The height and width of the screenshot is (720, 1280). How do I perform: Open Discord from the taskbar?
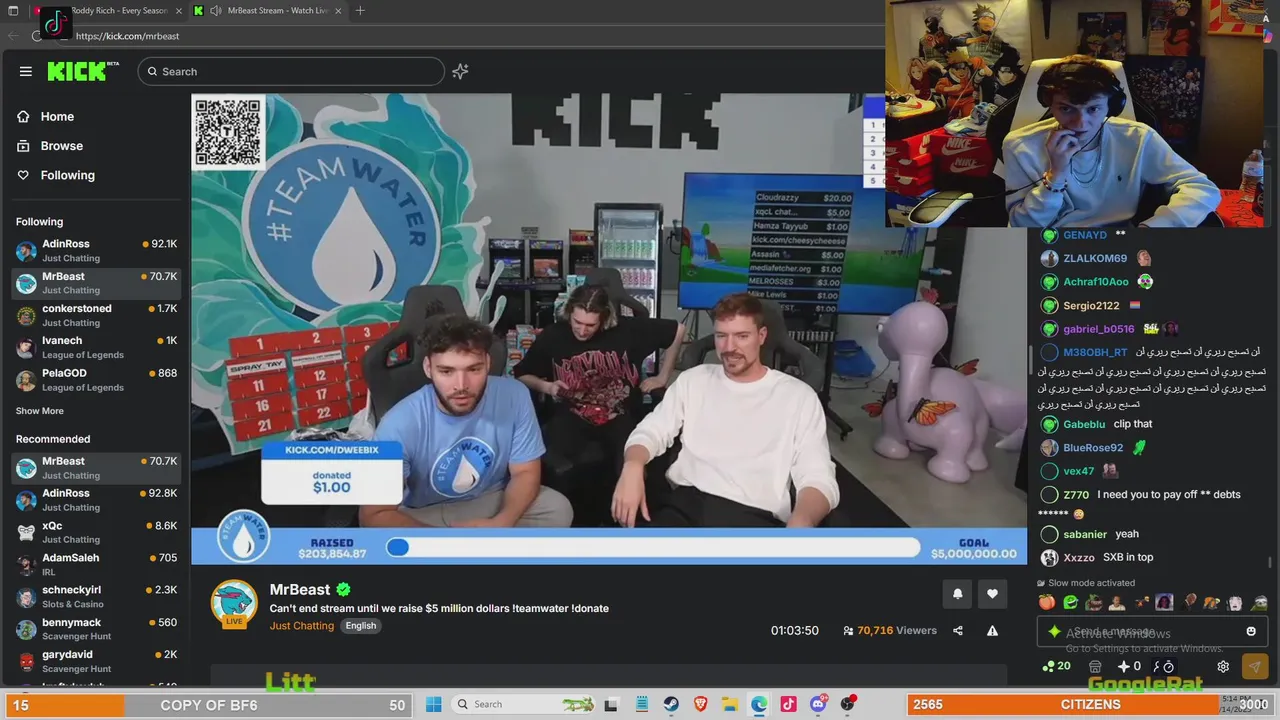[818, 704]
